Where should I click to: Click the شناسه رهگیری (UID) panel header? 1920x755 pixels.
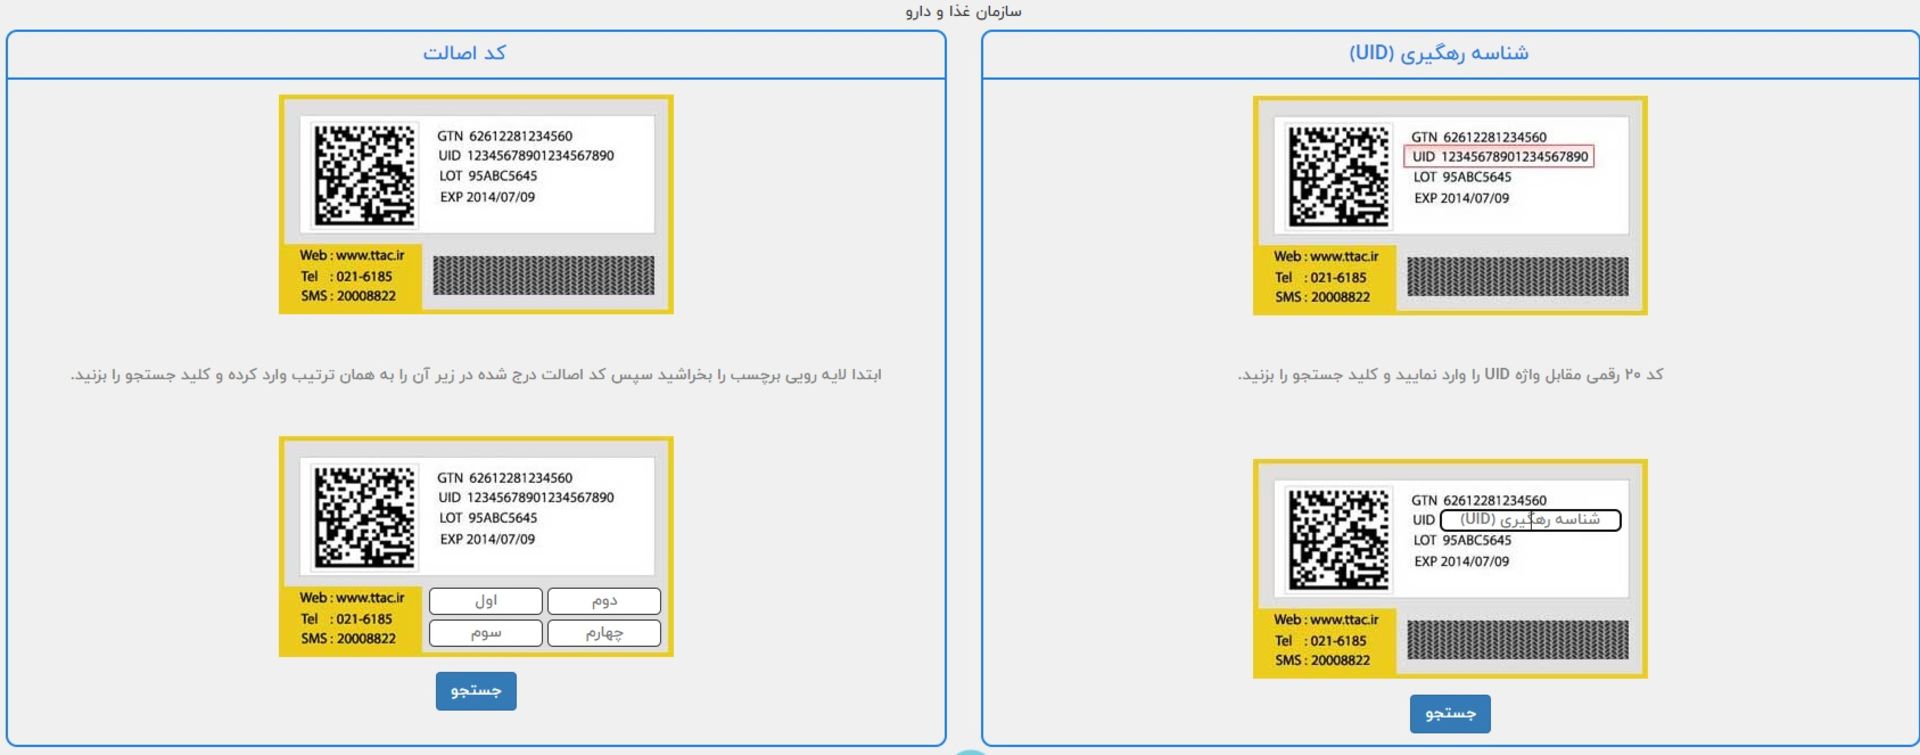(1438, 53)
